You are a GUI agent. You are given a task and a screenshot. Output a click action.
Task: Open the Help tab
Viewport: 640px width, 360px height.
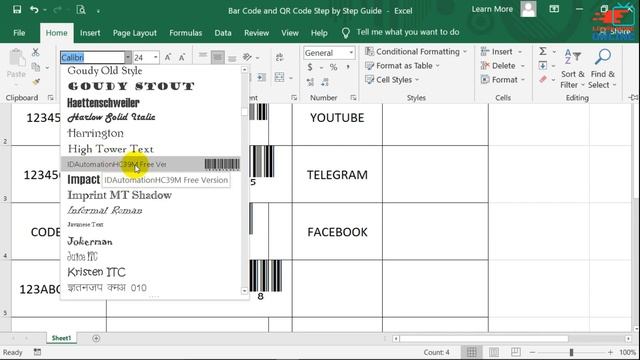tap(319, 33)
